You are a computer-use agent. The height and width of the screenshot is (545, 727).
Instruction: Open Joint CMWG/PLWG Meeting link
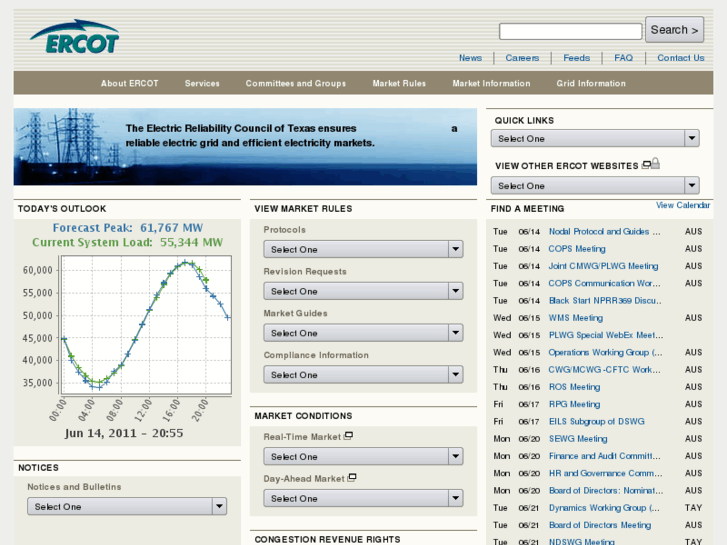tap(603, 266)
